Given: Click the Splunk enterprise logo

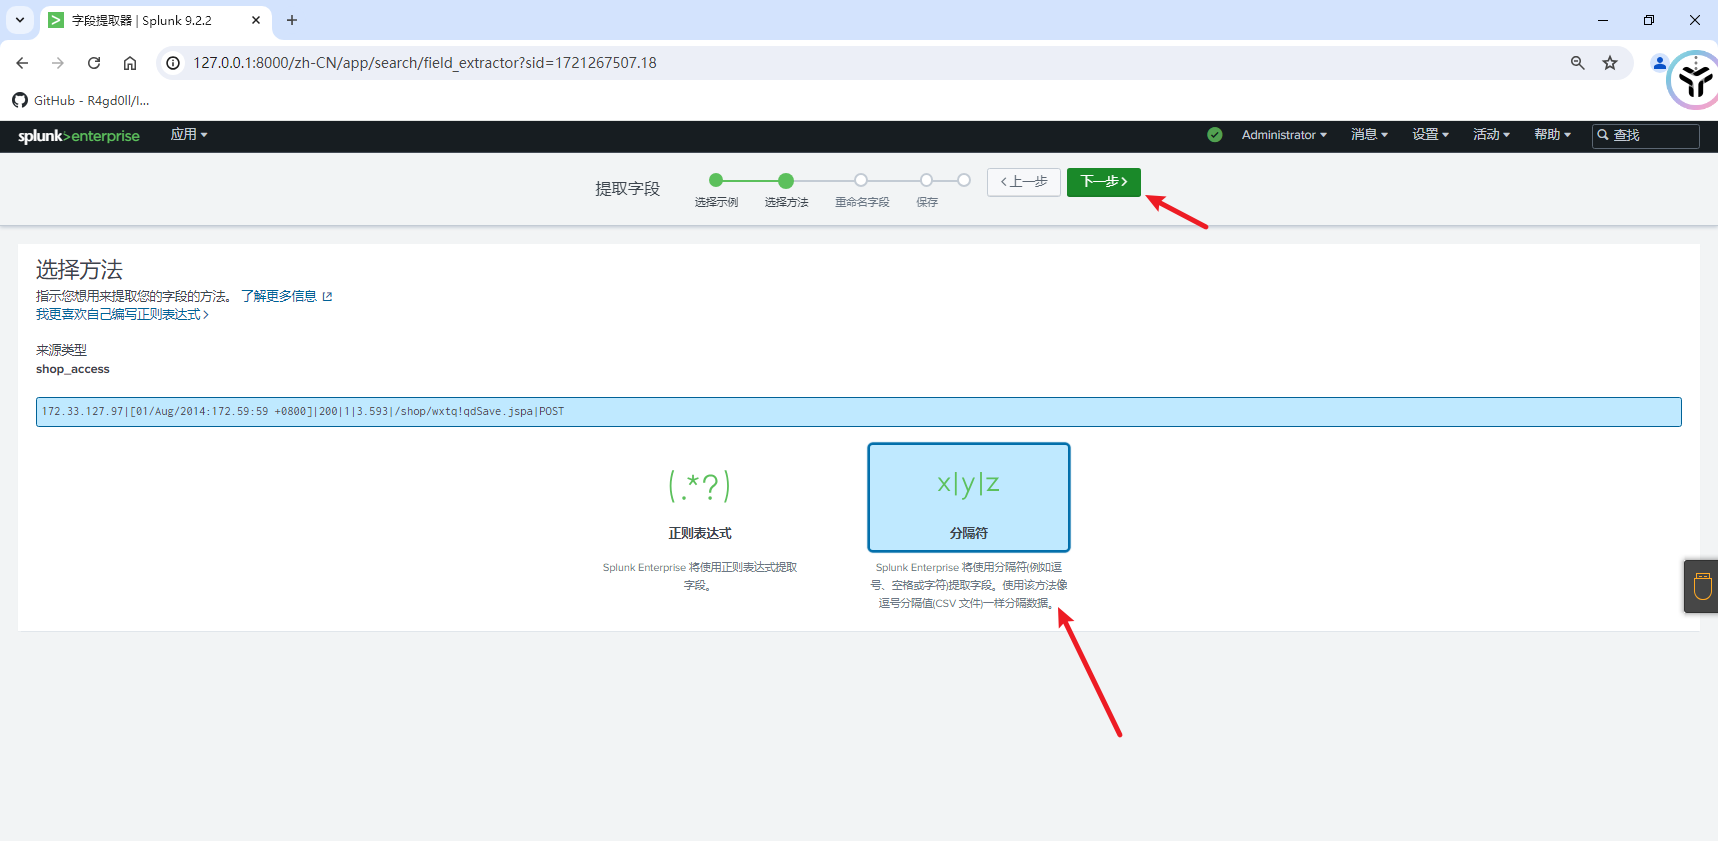Looking at the screenshot, I should tap(78, 136).
